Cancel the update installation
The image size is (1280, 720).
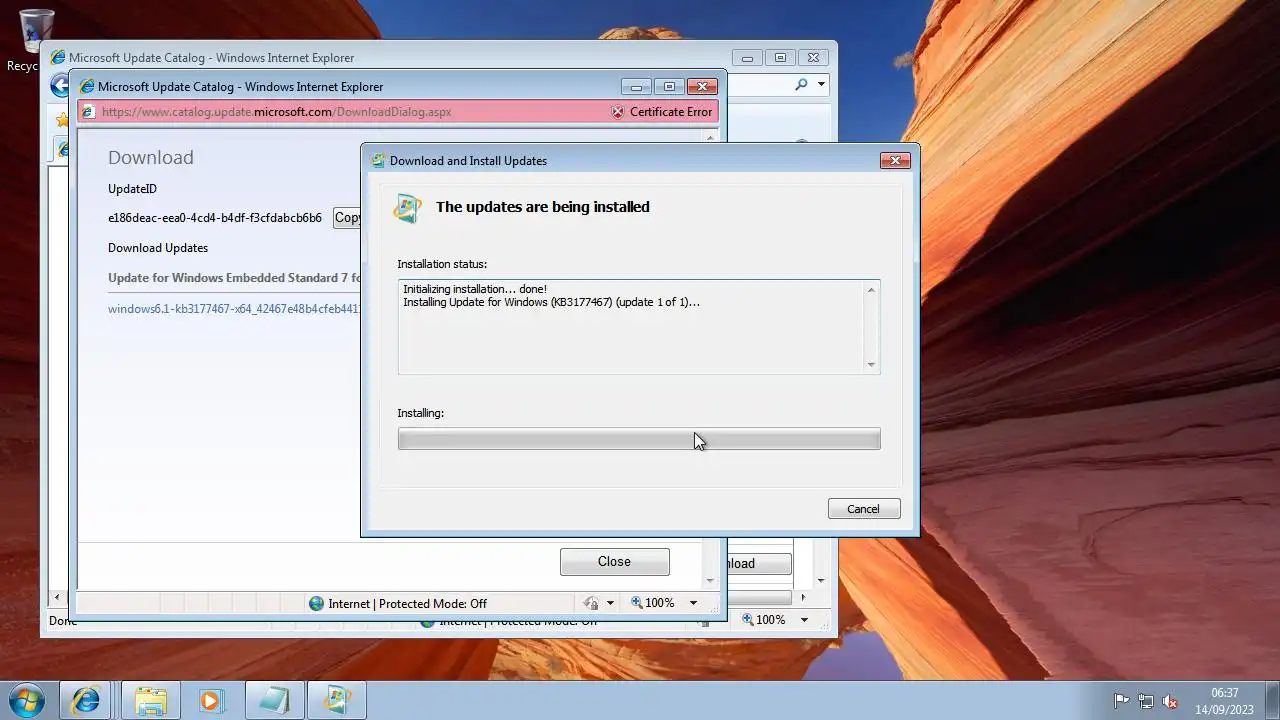click(x=864, y=509)
